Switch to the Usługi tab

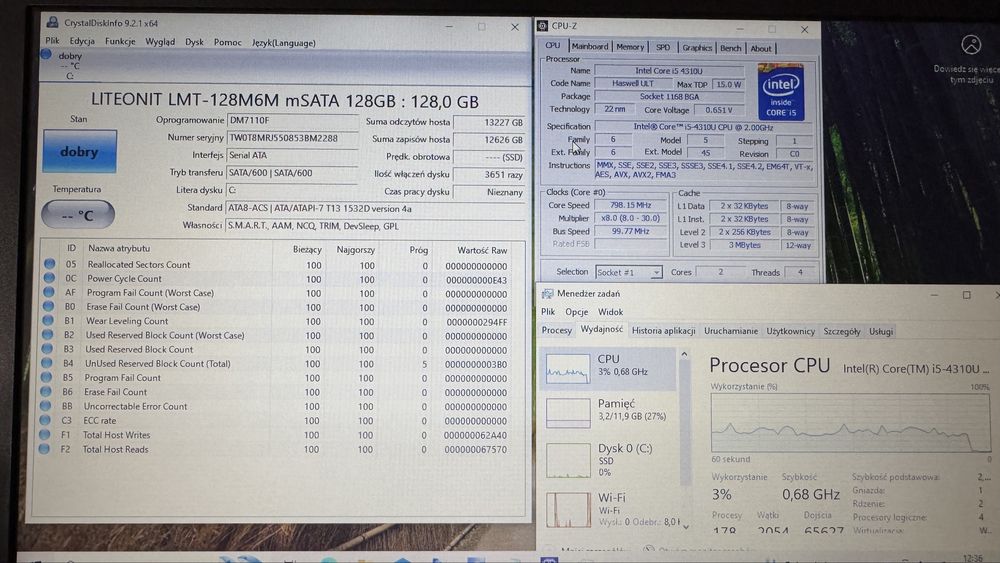881,332
